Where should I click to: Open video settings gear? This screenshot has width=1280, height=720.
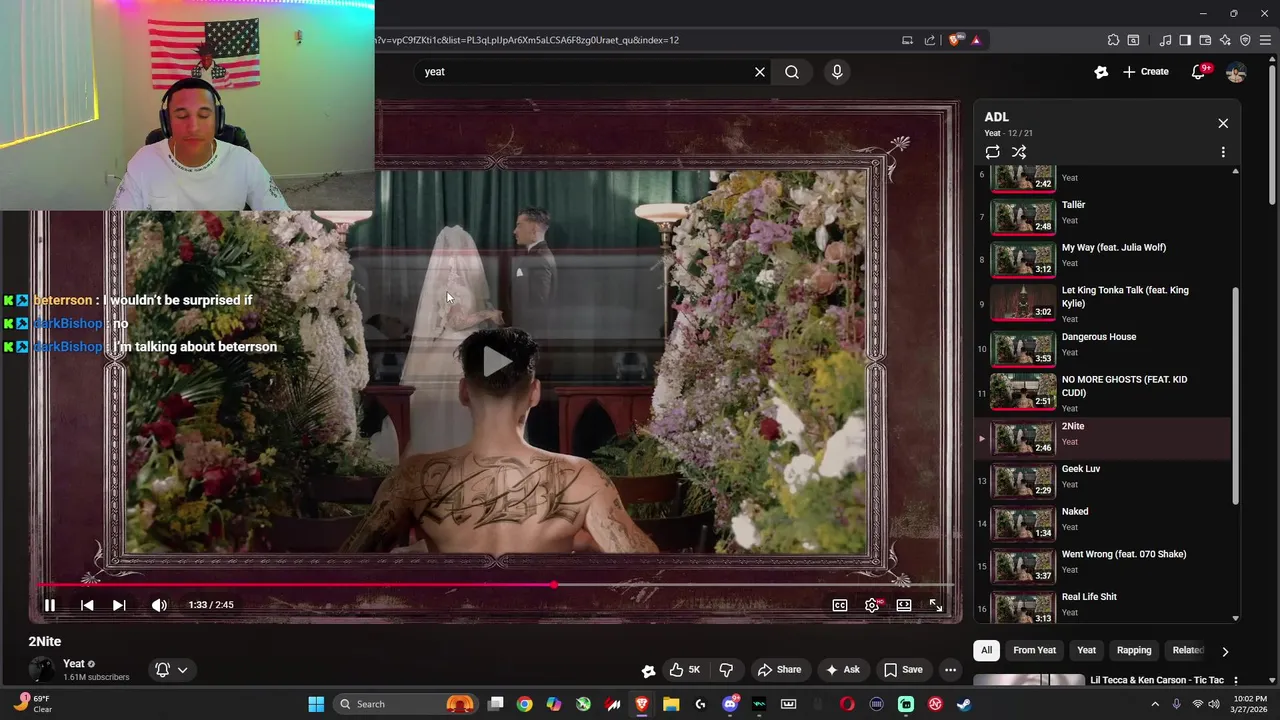coord(872,605)
